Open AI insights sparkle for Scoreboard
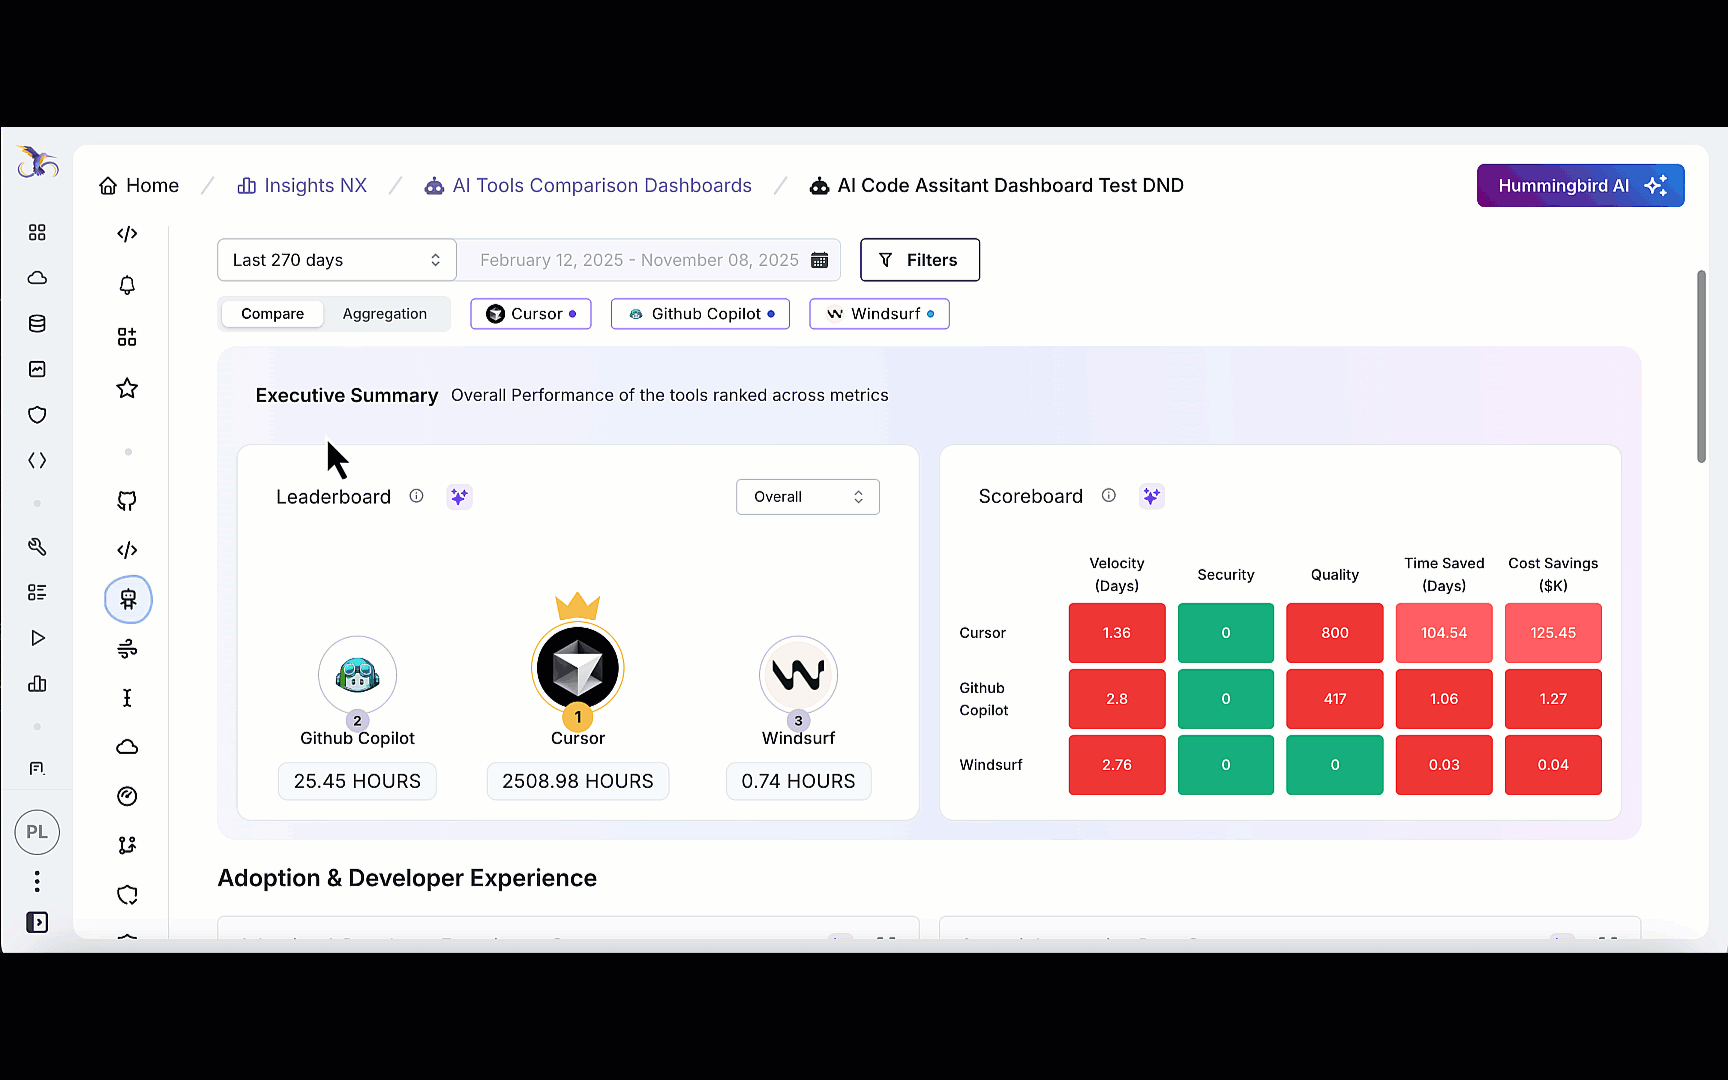This screenshot has width=1728, height=1080. pyautogui.click(x=1151, y=496)
